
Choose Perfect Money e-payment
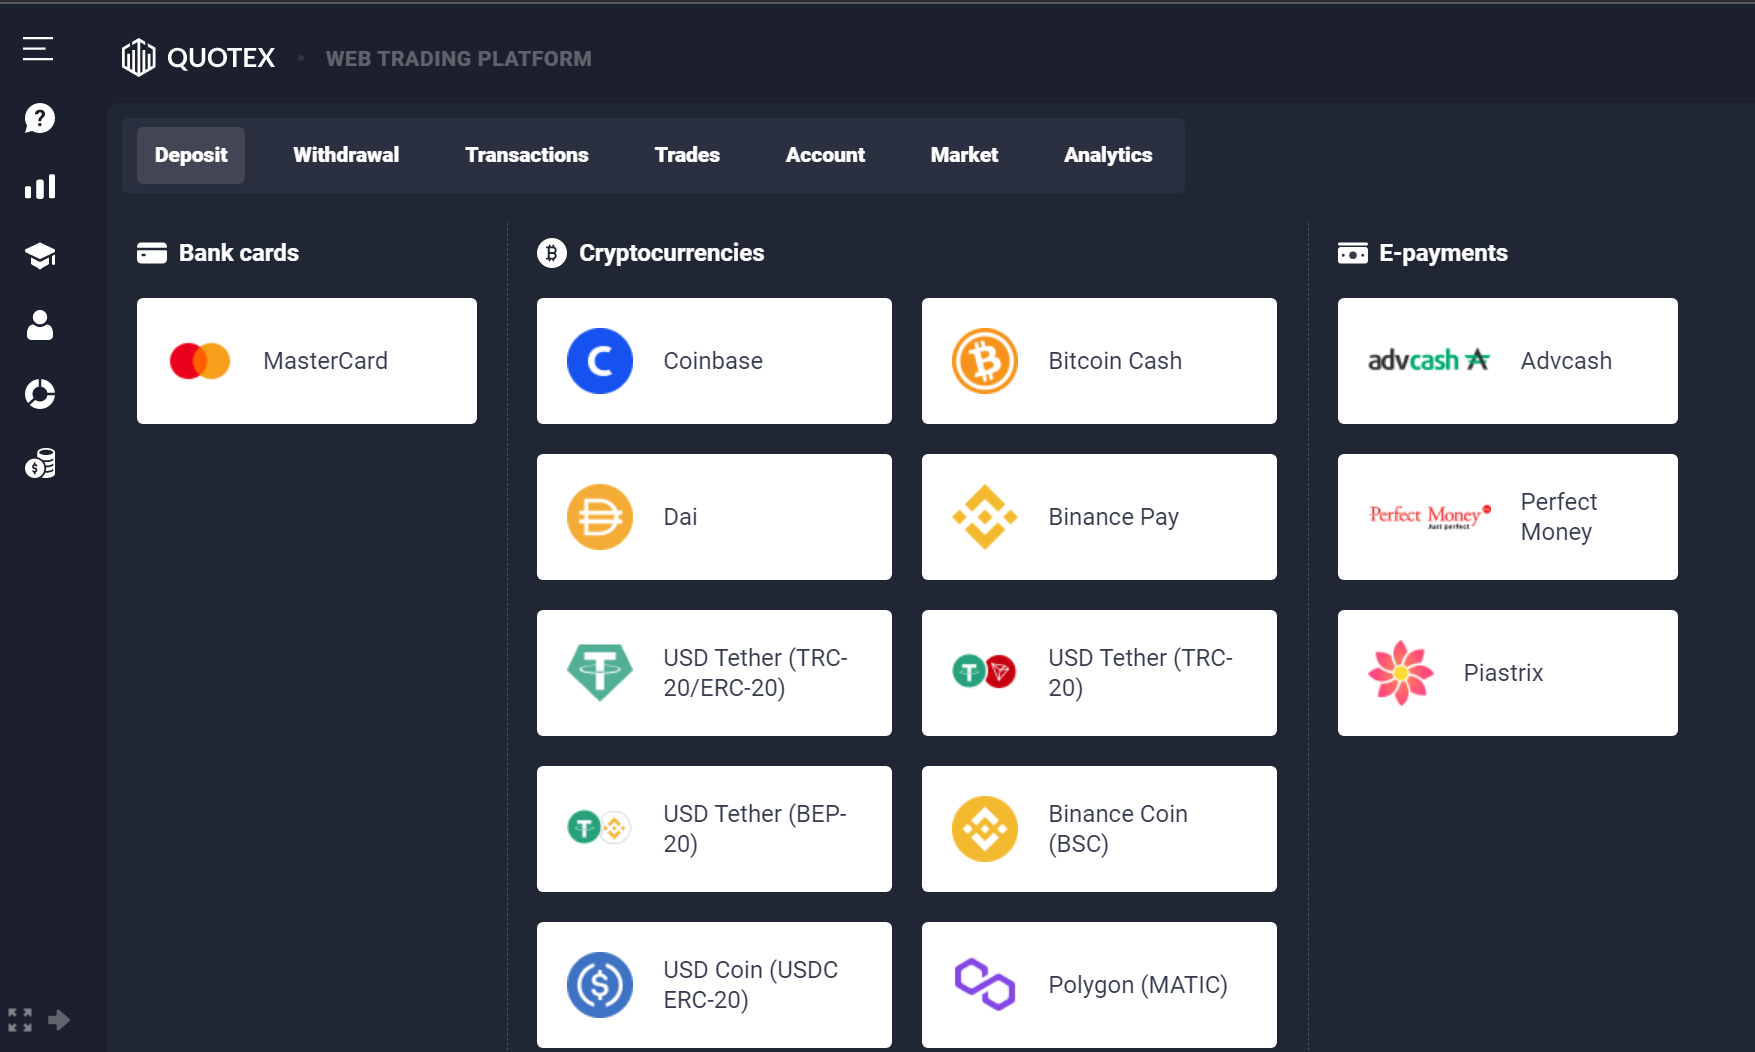1507,517
